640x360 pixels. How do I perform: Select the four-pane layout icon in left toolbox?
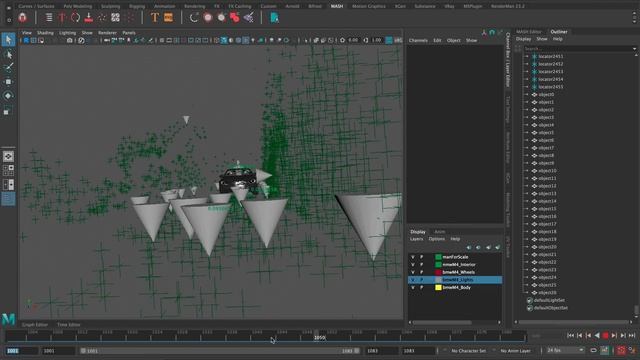click(x=8, y=170)
